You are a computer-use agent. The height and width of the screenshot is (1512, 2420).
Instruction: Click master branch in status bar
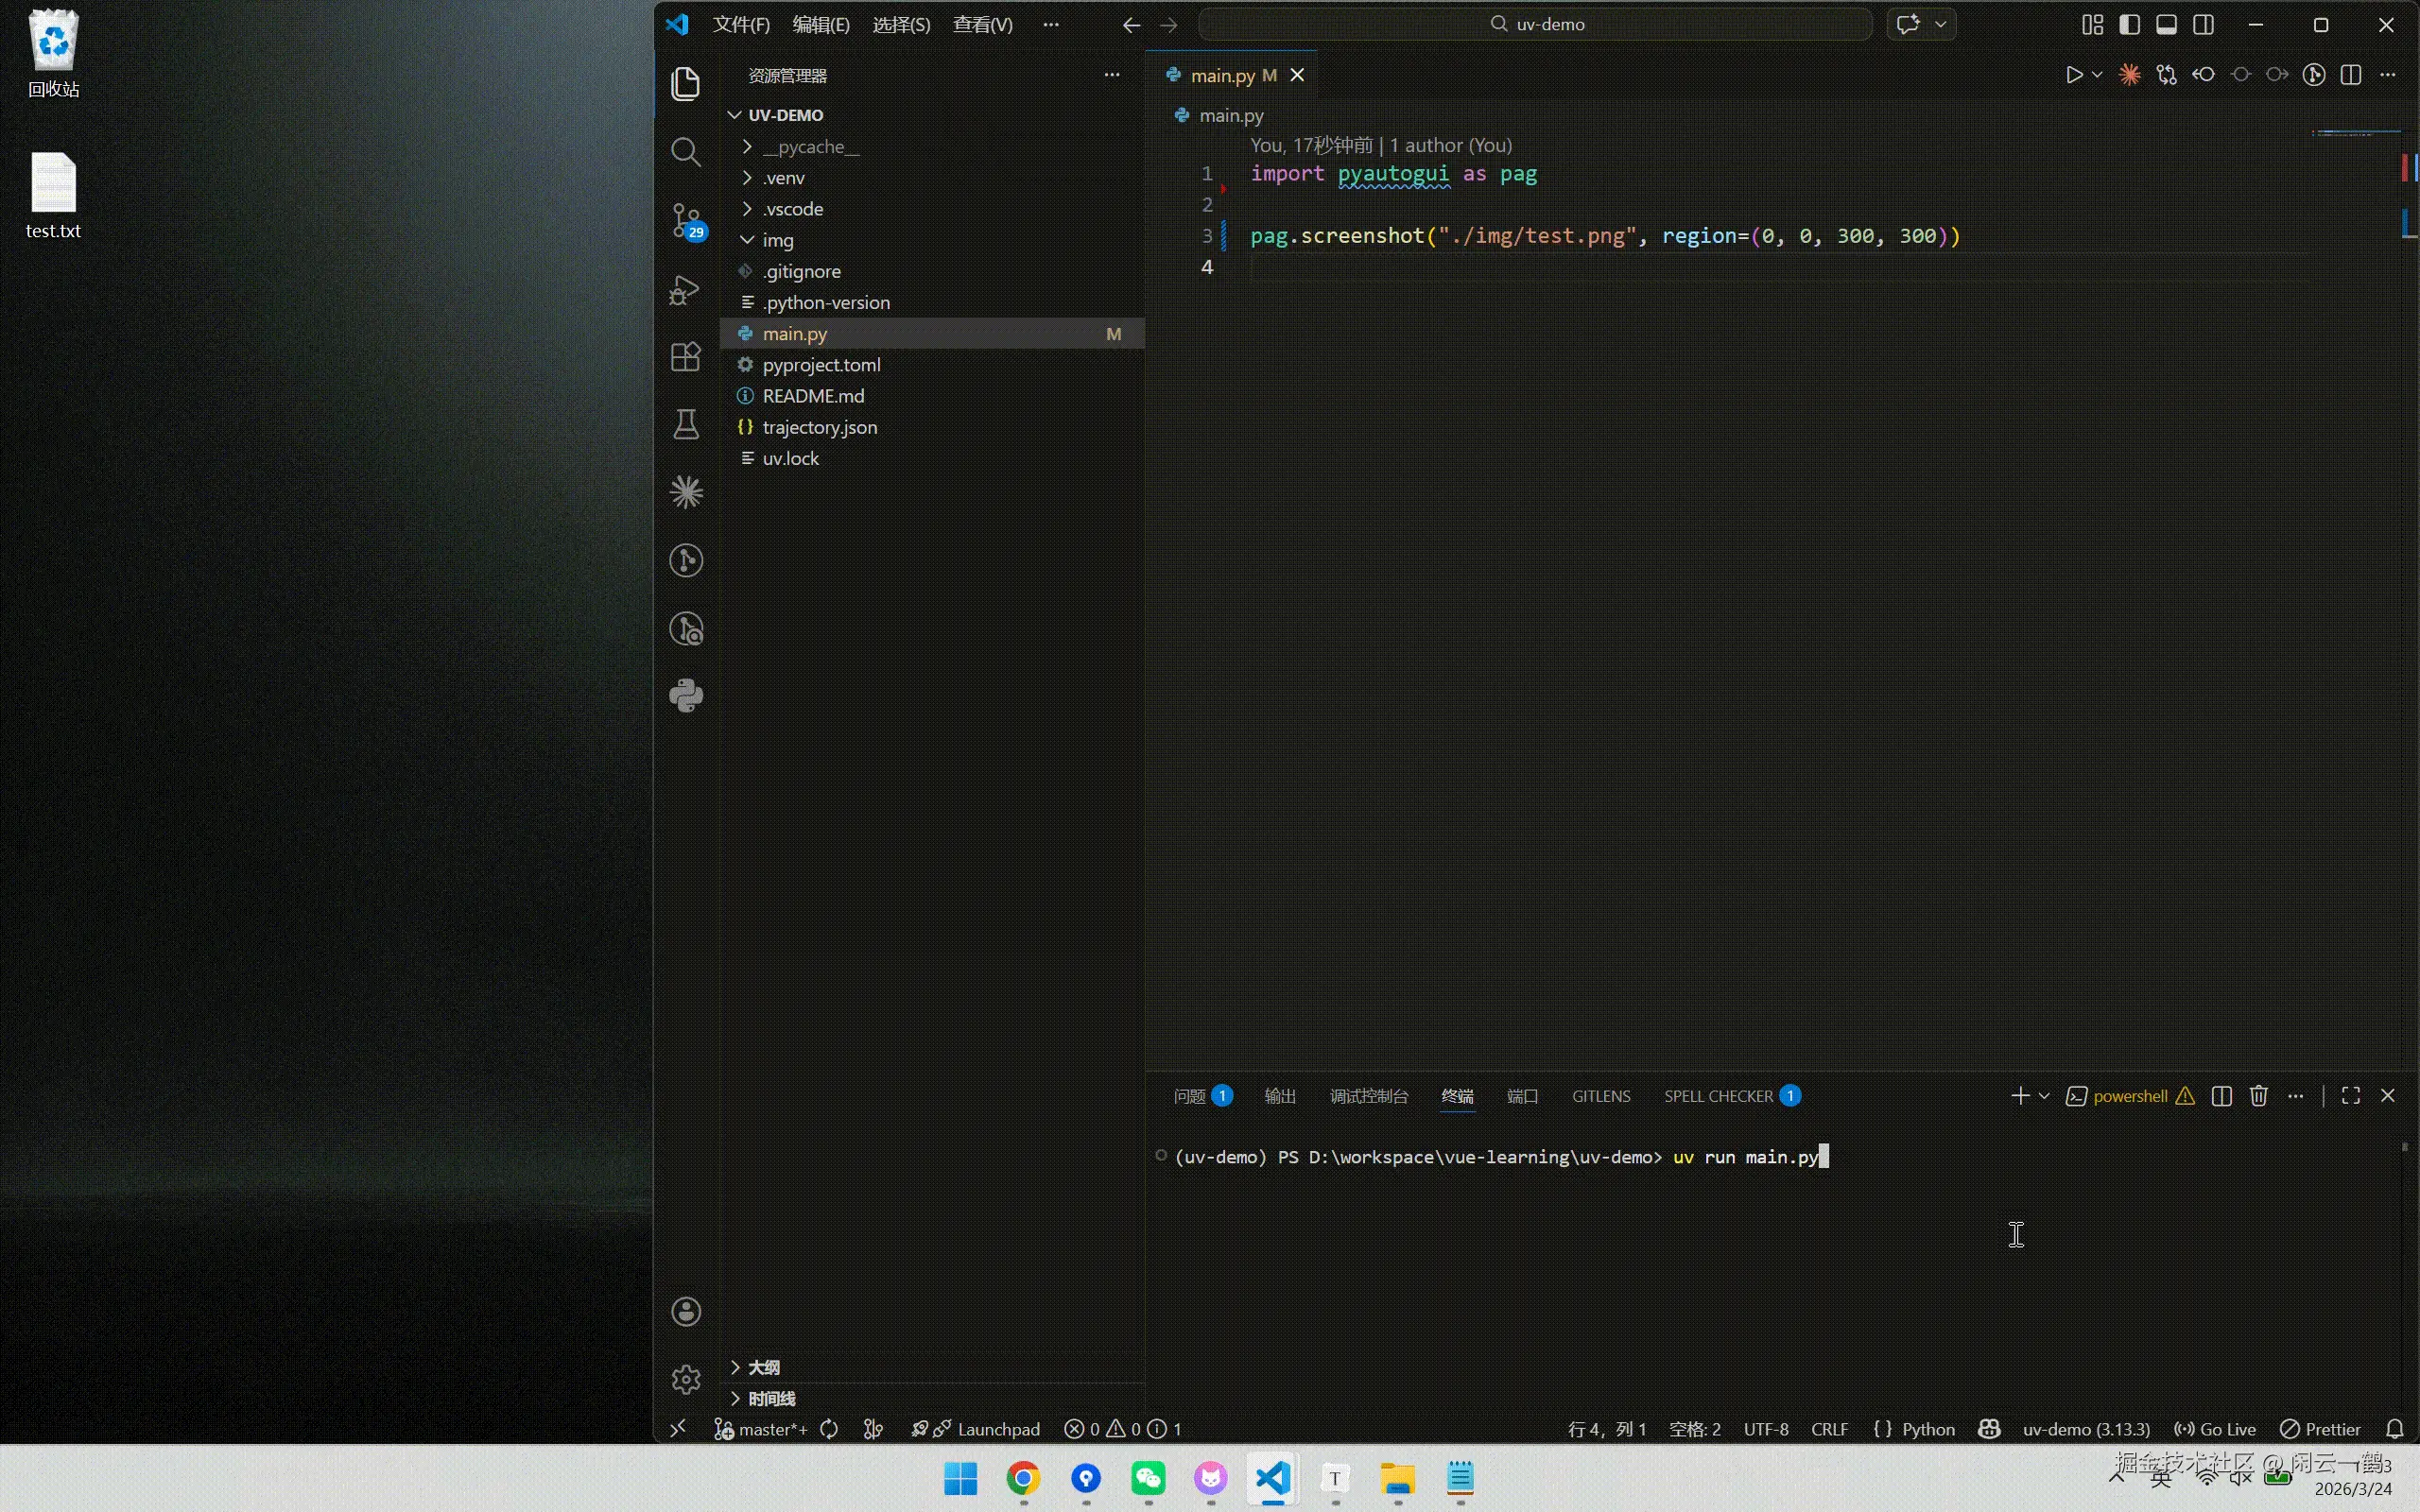click(770, 1429)
